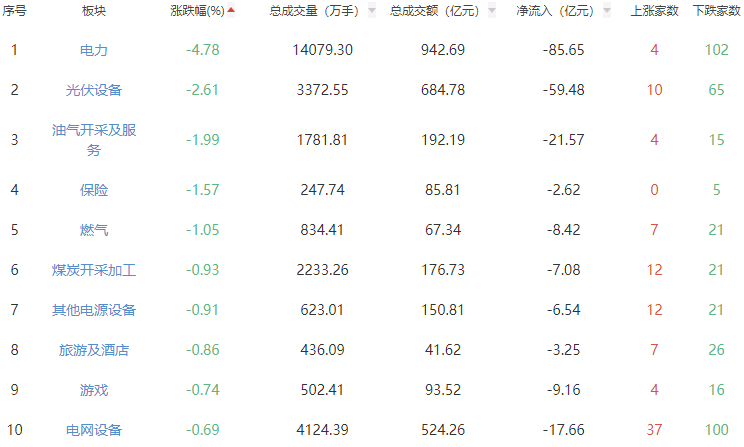Open the 保险 sector link

pos(94,190)
